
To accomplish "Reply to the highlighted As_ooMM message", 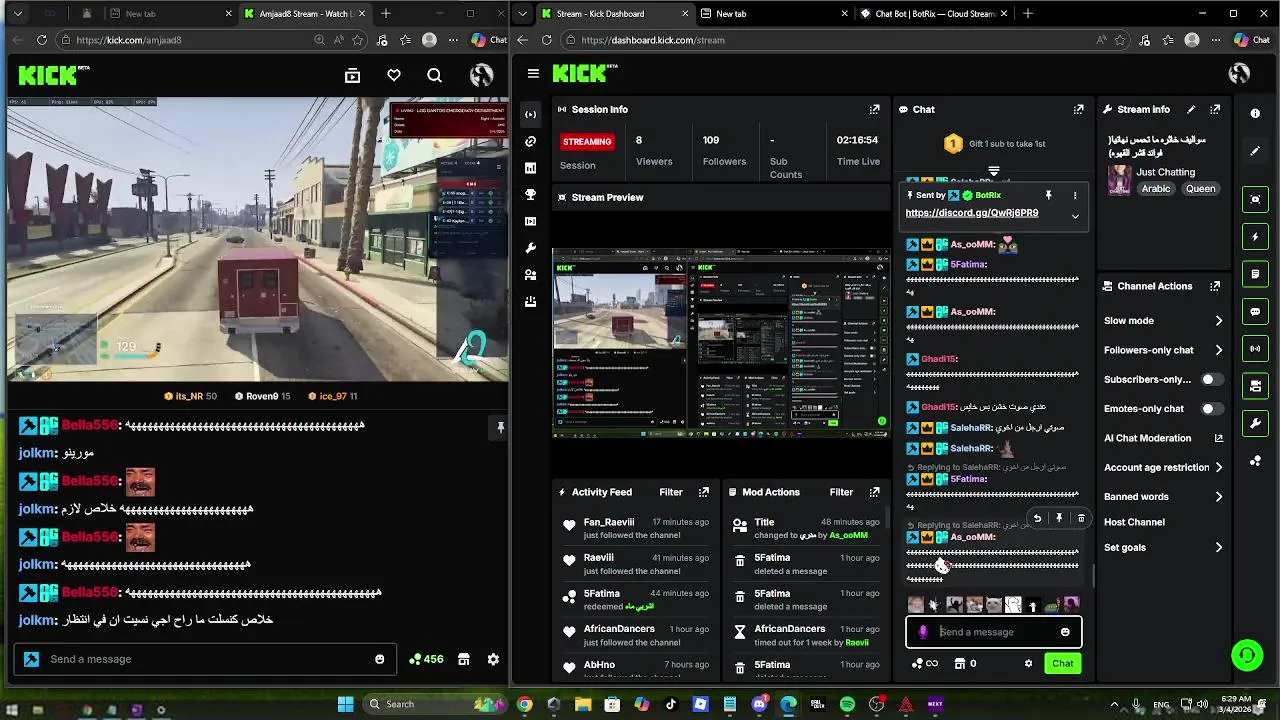I will coord(1037,518).
